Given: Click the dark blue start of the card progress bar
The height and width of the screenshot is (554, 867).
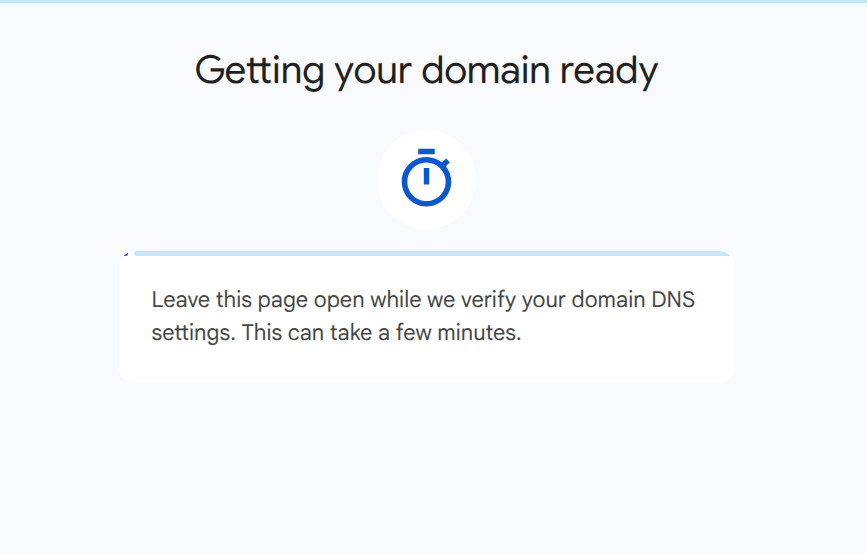Looking at the screenshot, I should click(126, 254).
